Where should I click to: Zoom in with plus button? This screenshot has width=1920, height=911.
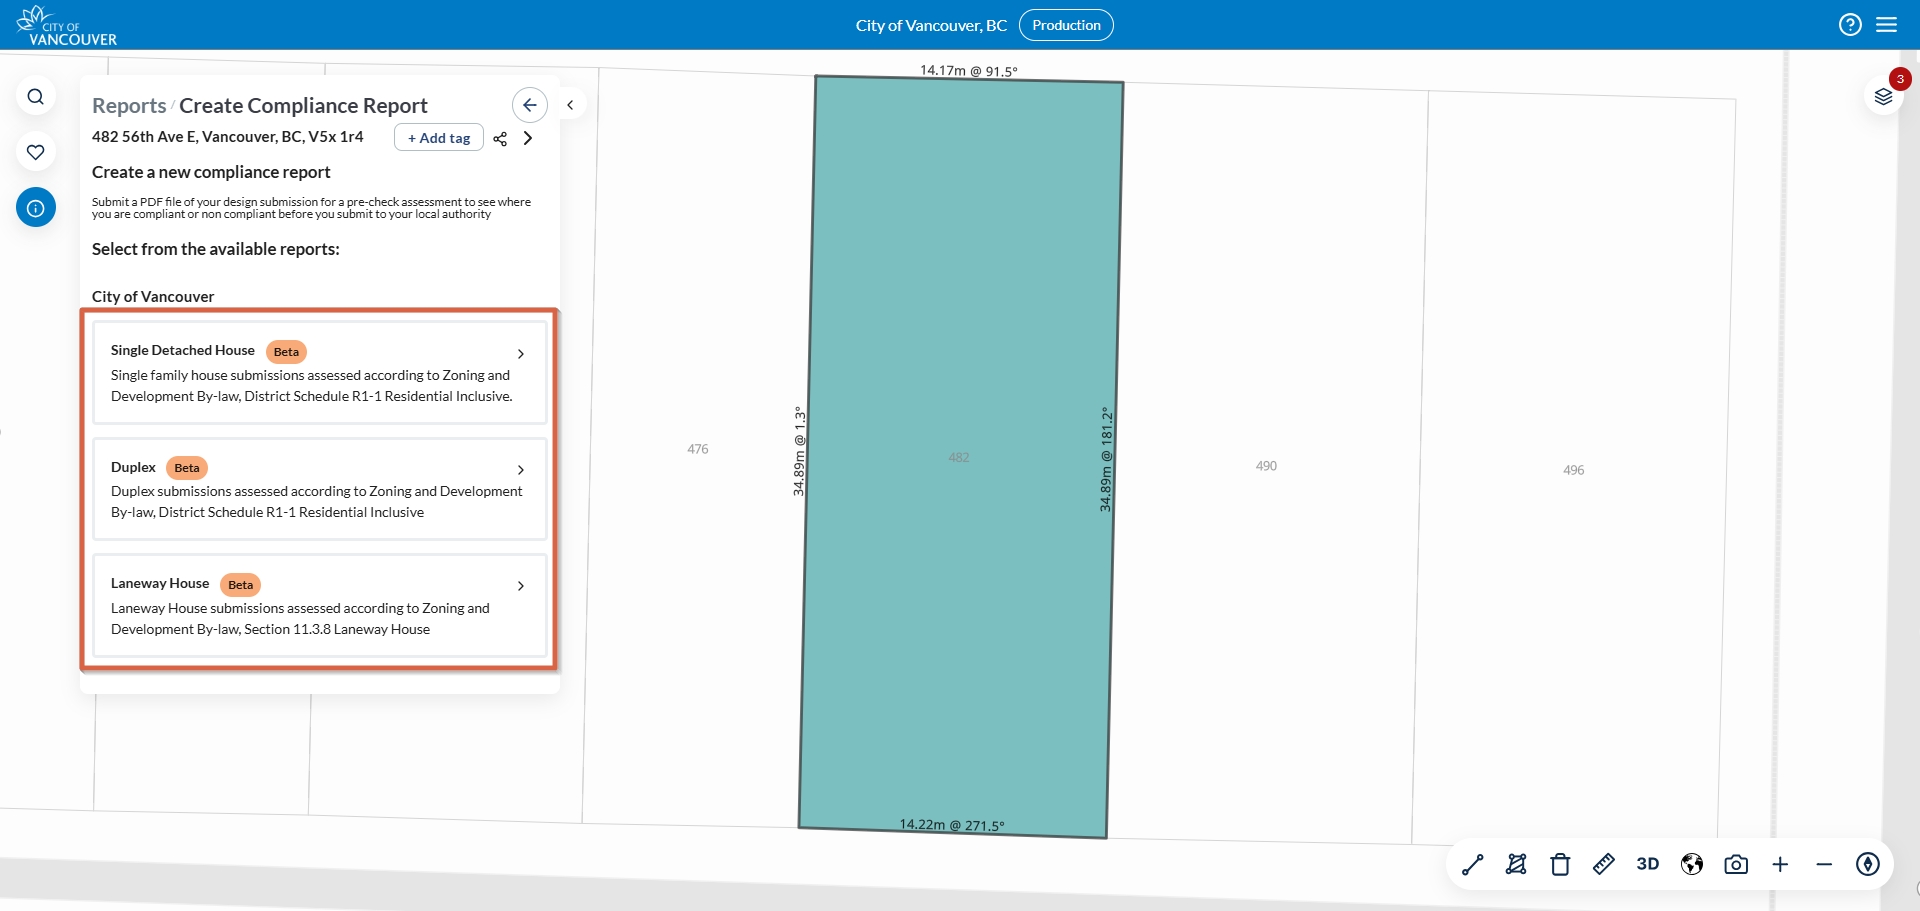click(1780, 865)
